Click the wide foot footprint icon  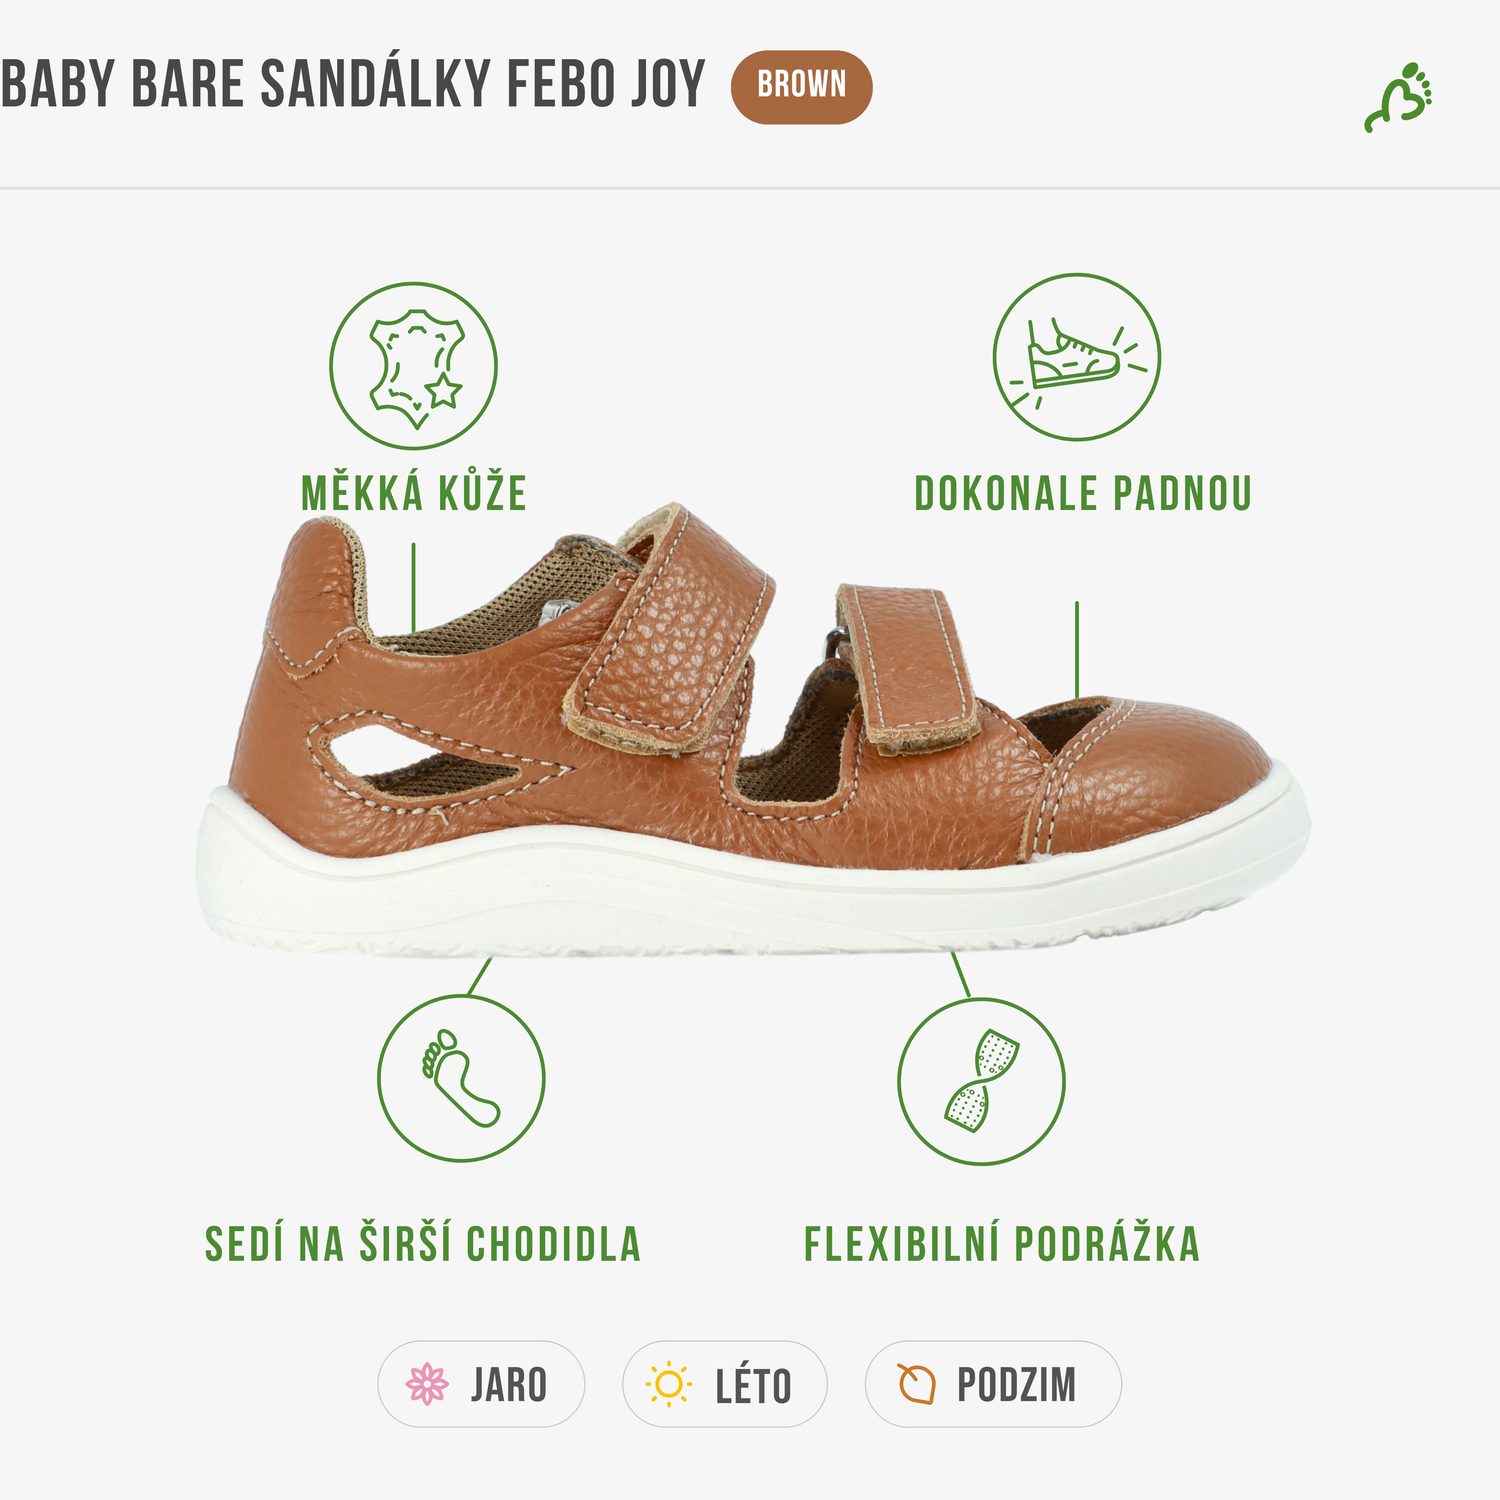[x=461, y=1078]
